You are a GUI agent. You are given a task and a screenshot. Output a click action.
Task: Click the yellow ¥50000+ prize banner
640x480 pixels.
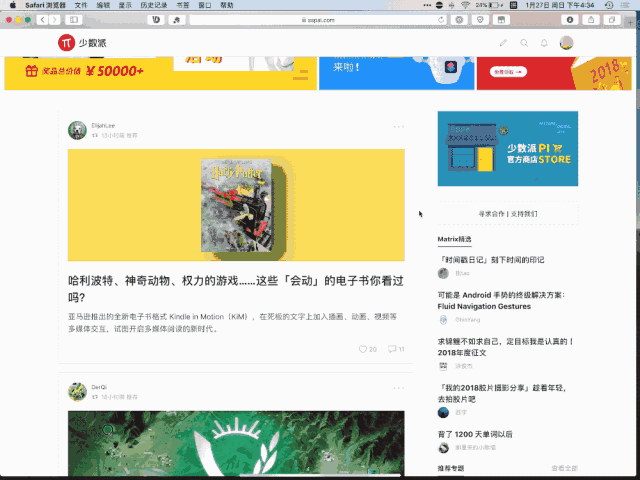point(160,73)
